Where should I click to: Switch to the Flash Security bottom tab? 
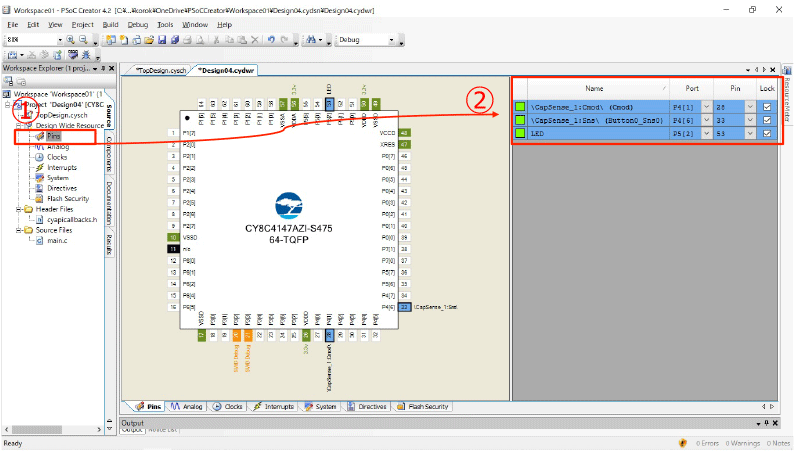pyautogui.click(x=423, y=407)
